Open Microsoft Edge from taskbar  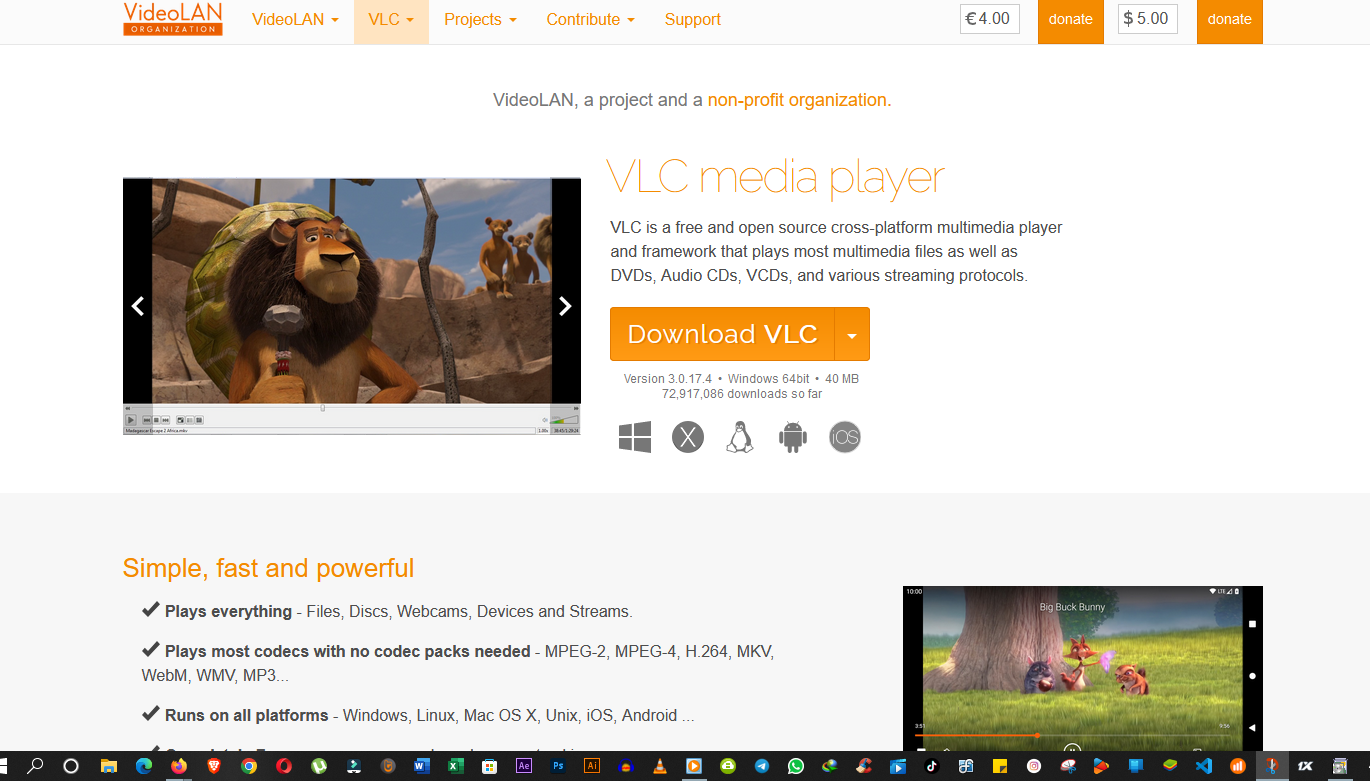pyautogui.click(x=144, y=766)
